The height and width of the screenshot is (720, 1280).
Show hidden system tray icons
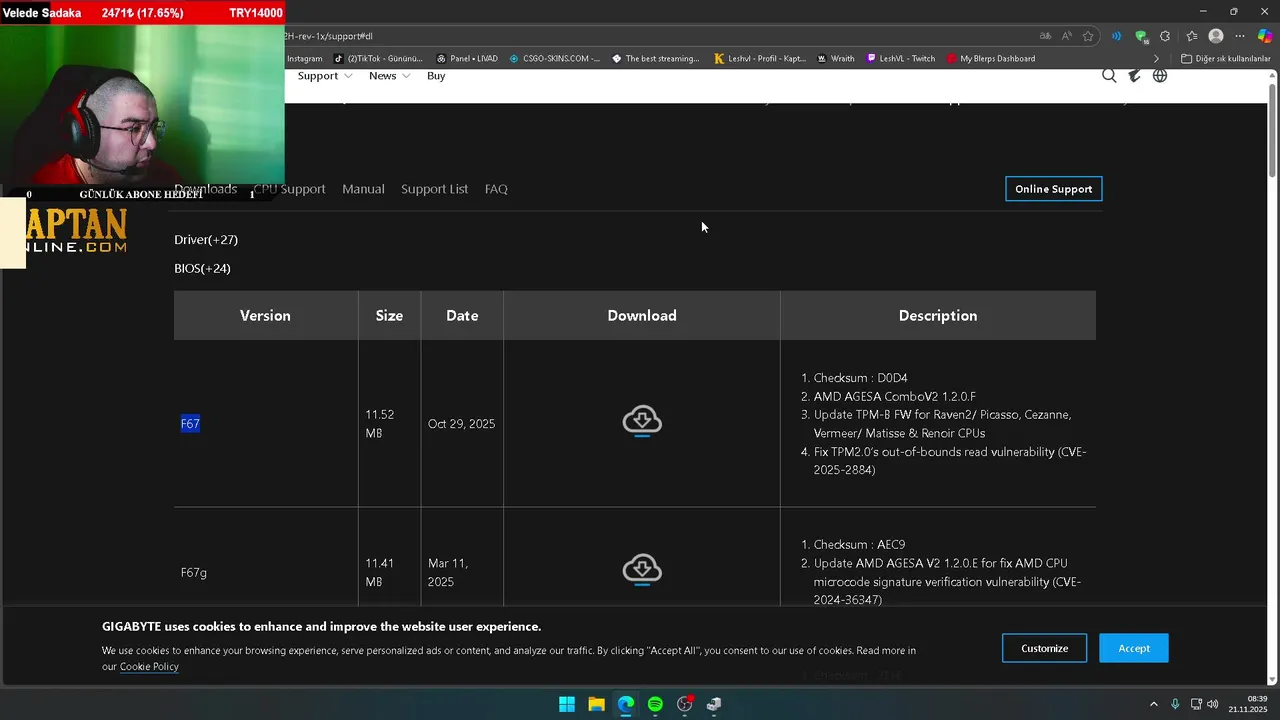point(1153,704)
